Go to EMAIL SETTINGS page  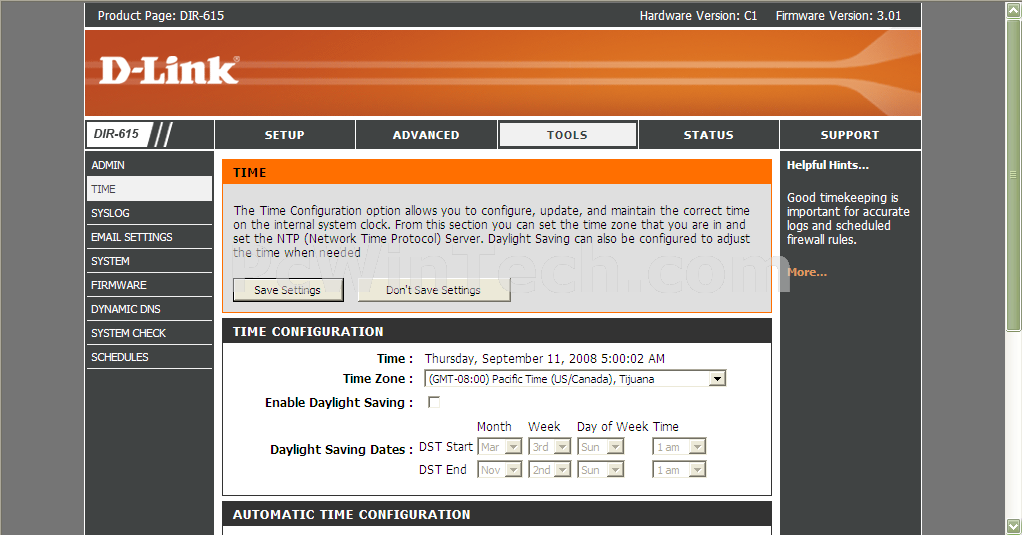(149, 237)
